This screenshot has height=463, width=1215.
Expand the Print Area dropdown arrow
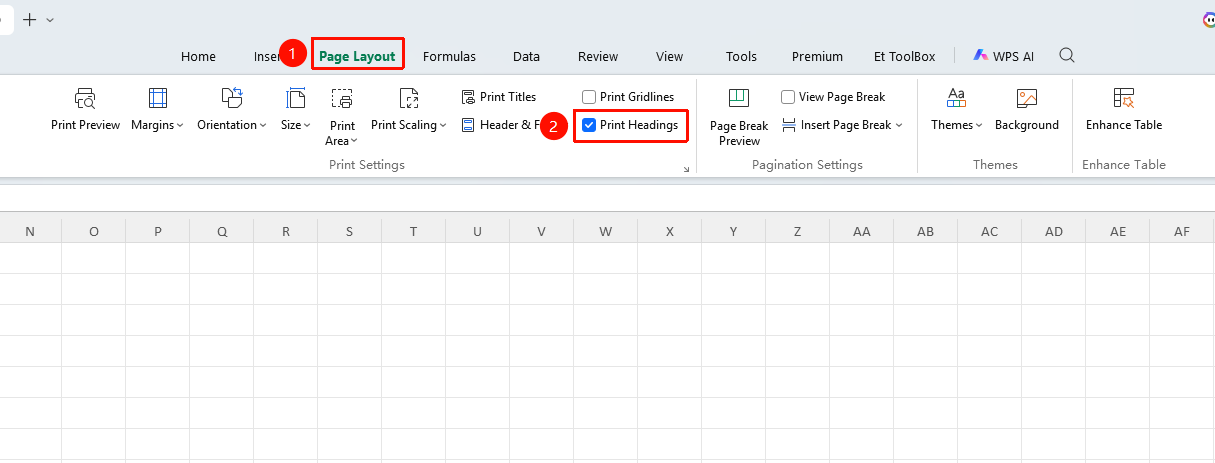354,141
